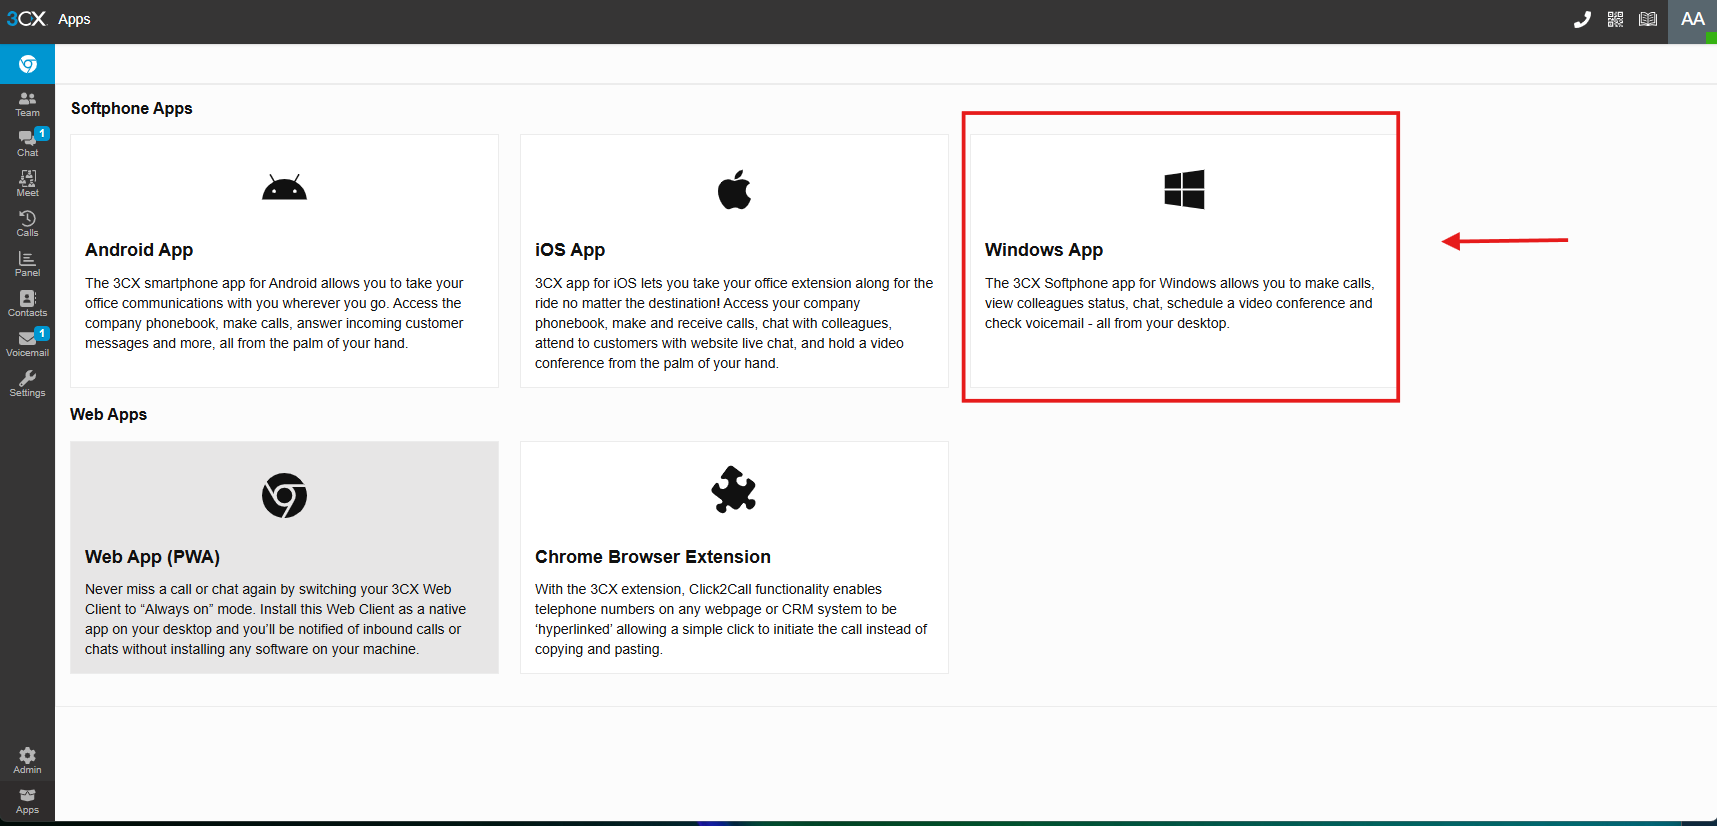
Task: Click the Apps page title in header
Action: point(74,19)
